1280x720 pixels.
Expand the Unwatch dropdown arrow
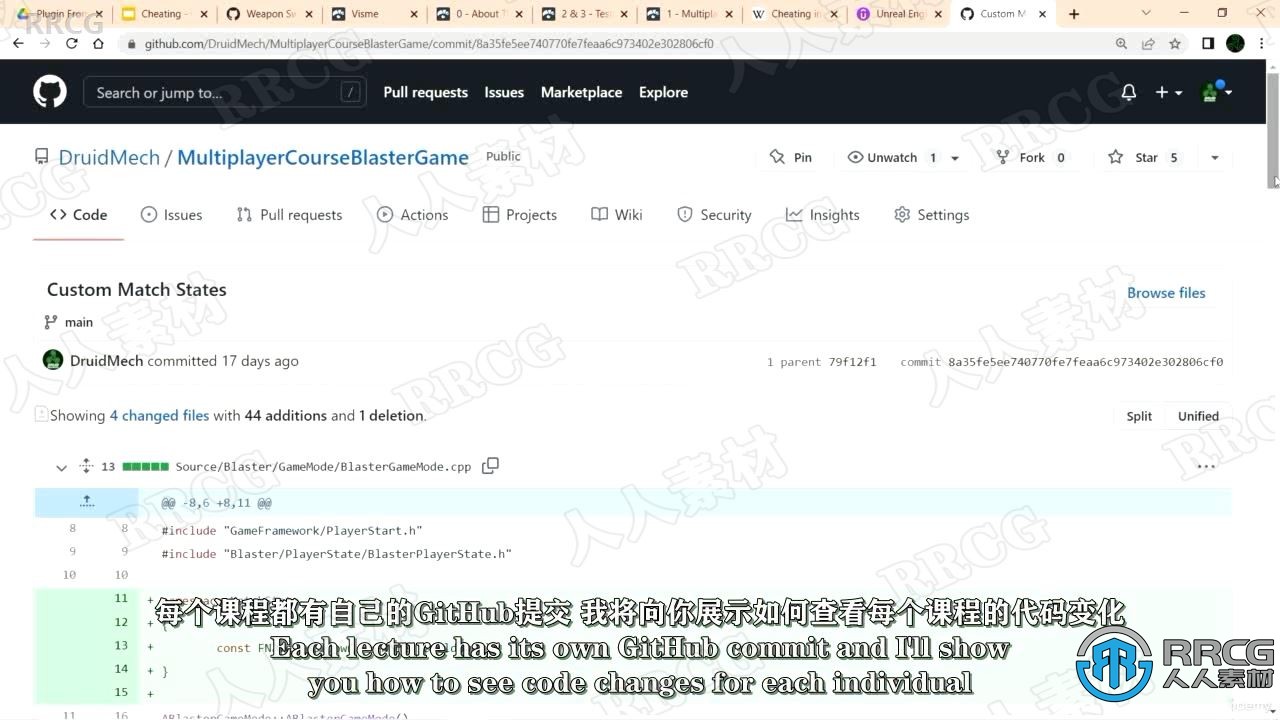tap(955, 158)
